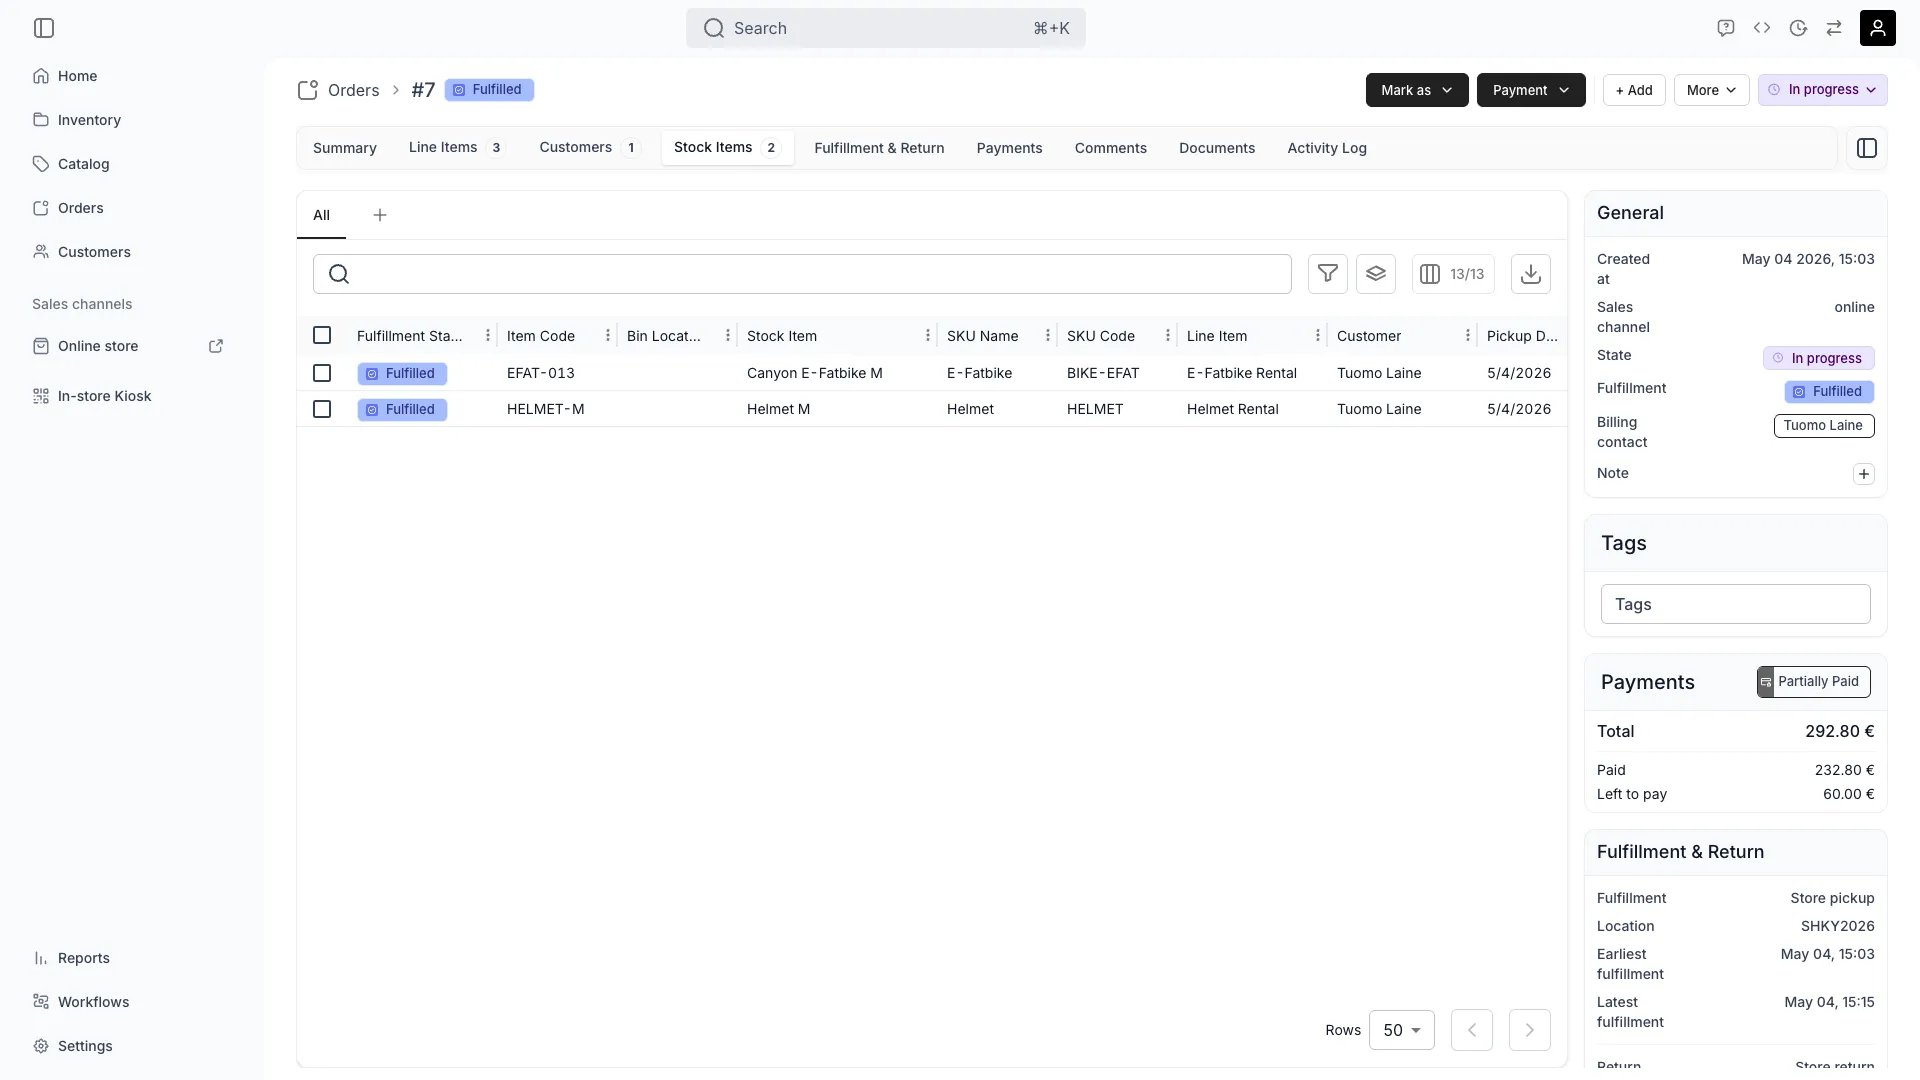Click the + Add button
Image resolution: width=1920 pixels, height=1080 pixels.
[x=1634, y=90]
